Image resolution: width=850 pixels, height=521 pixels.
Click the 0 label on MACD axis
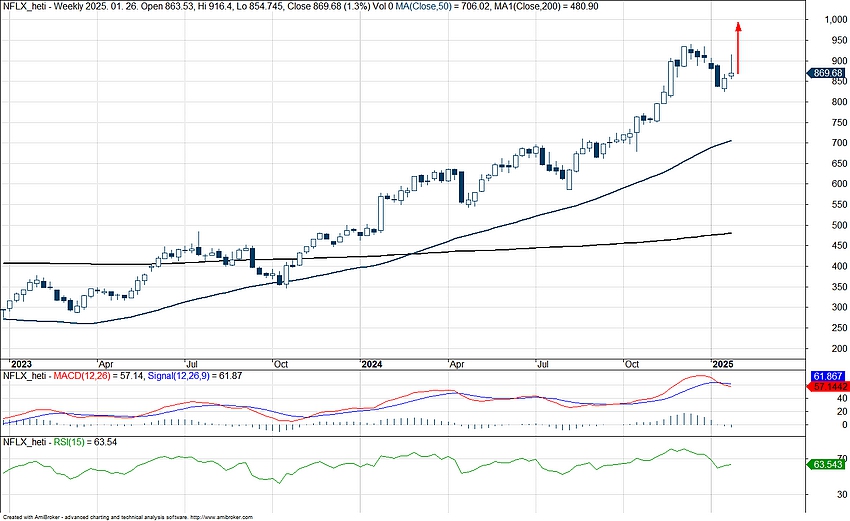pyautogui.click(x=845, y=425)
